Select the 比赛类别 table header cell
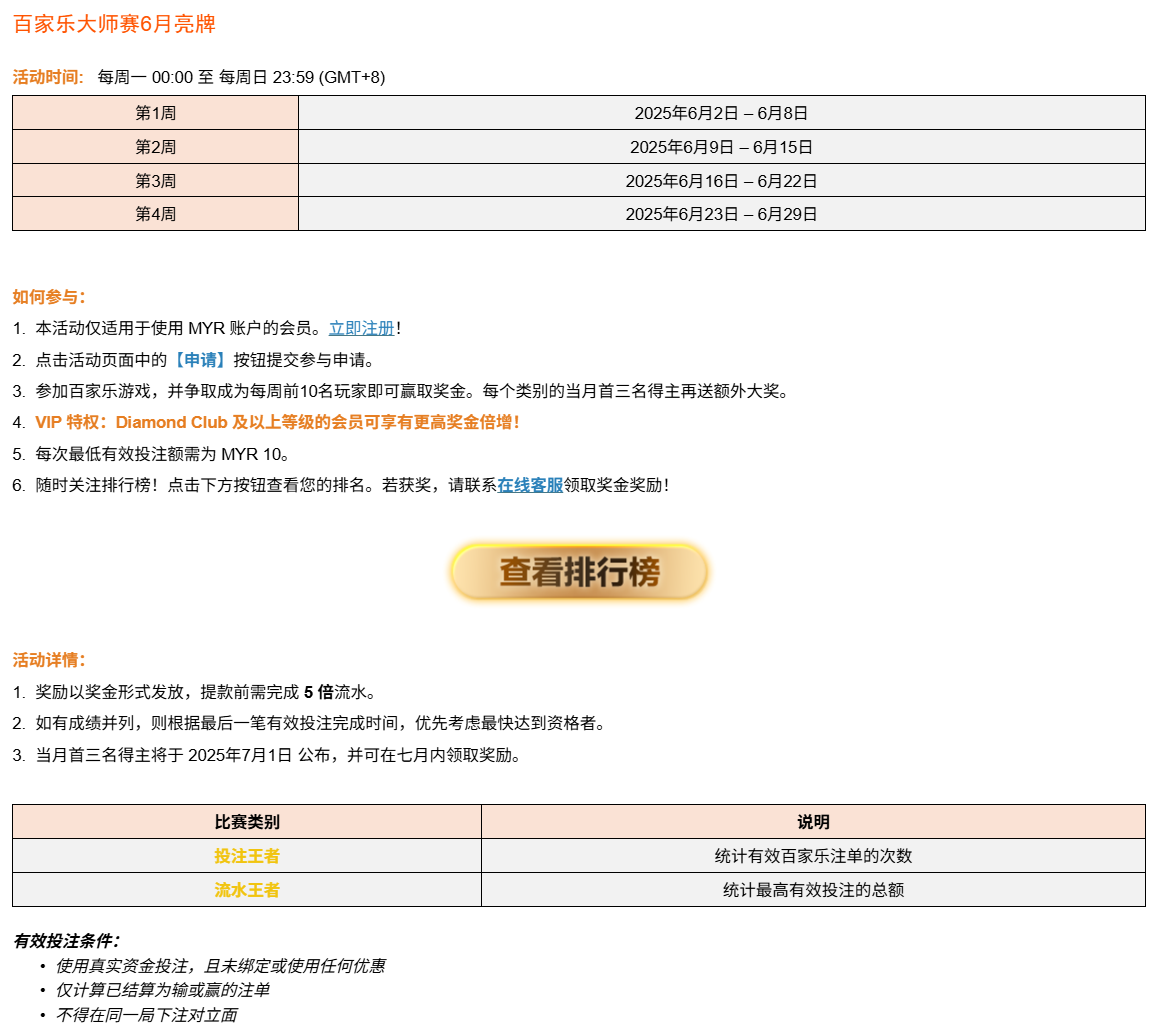The height and width of the screenshot is (1033, 1158). (246, 821)
